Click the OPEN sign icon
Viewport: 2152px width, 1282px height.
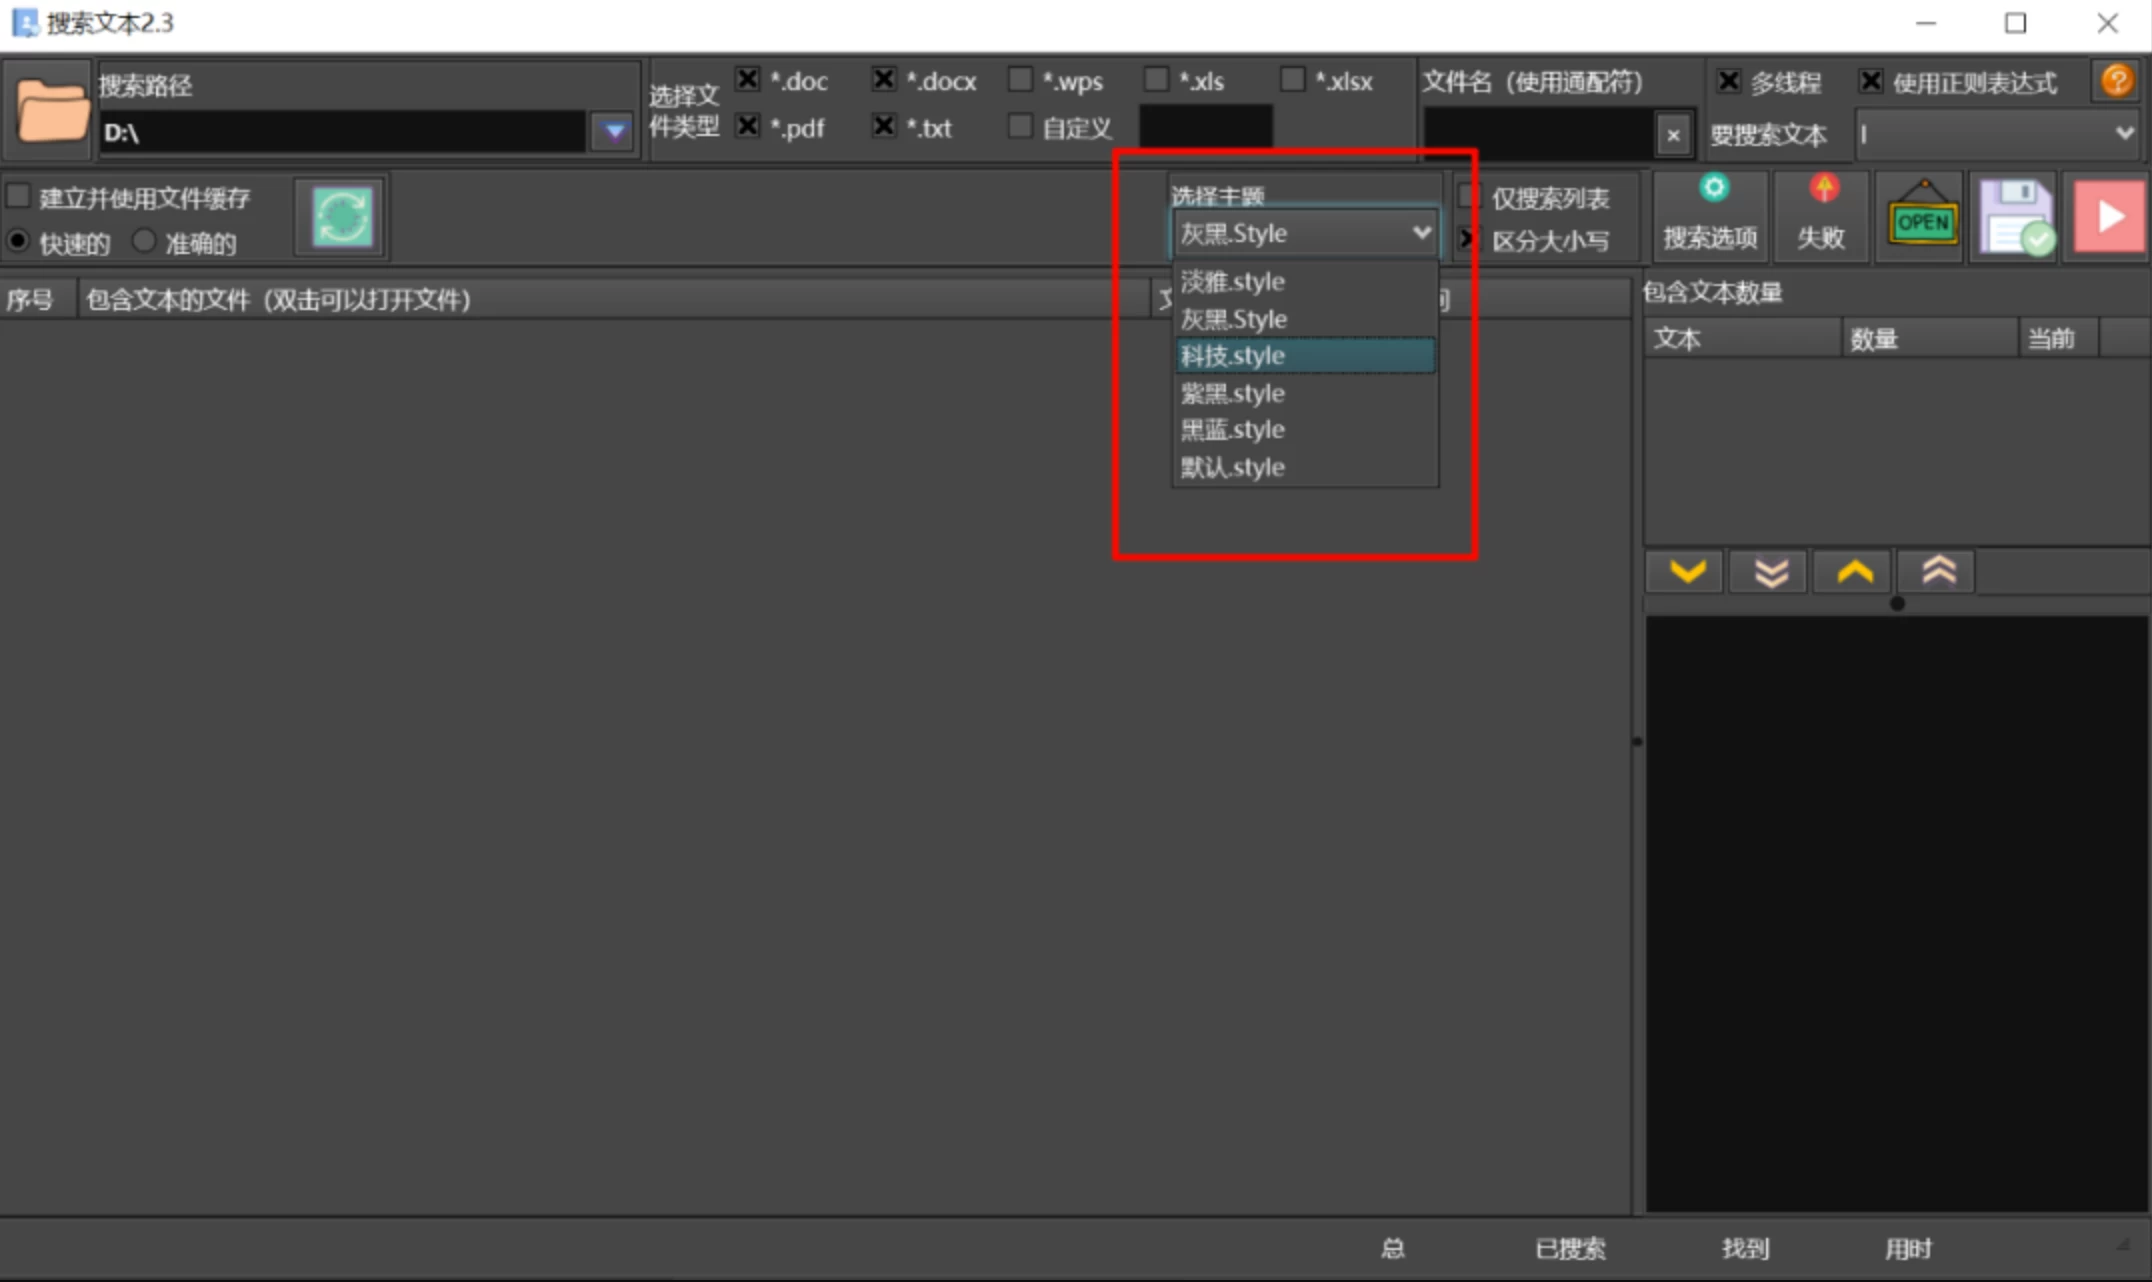coord(1922,218)
